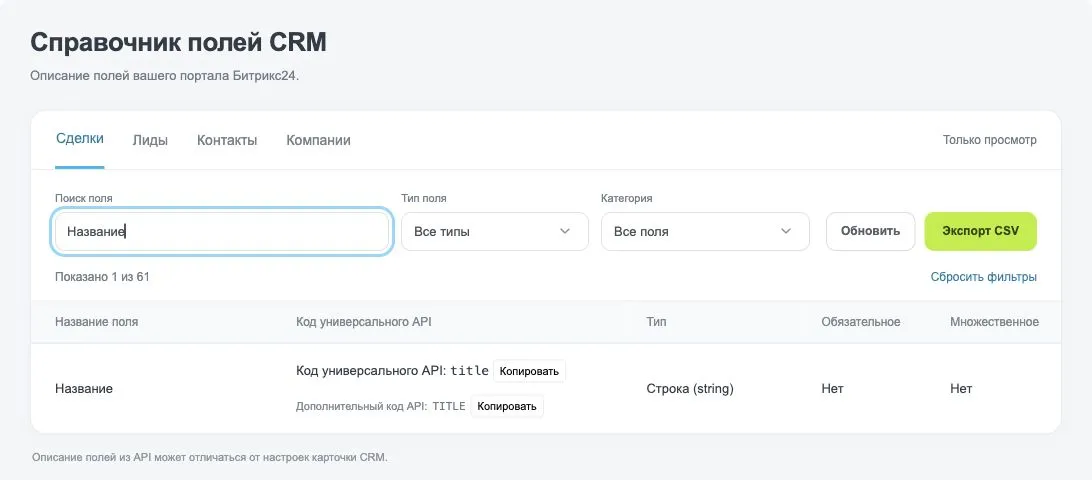This screenshot has width=1092, height=480.
Task: Click the Сбросить фильтры link
Action: coord(983,277)
